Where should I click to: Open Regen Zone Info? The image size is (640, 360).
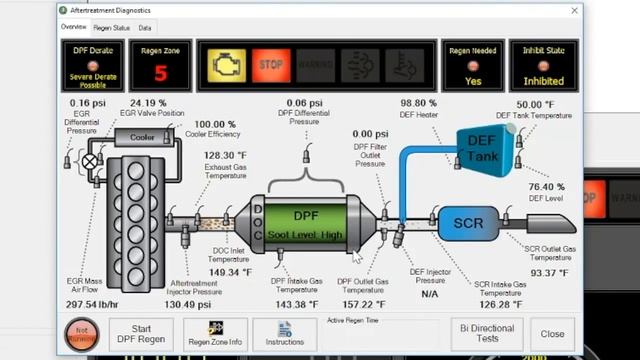point(215,334)
